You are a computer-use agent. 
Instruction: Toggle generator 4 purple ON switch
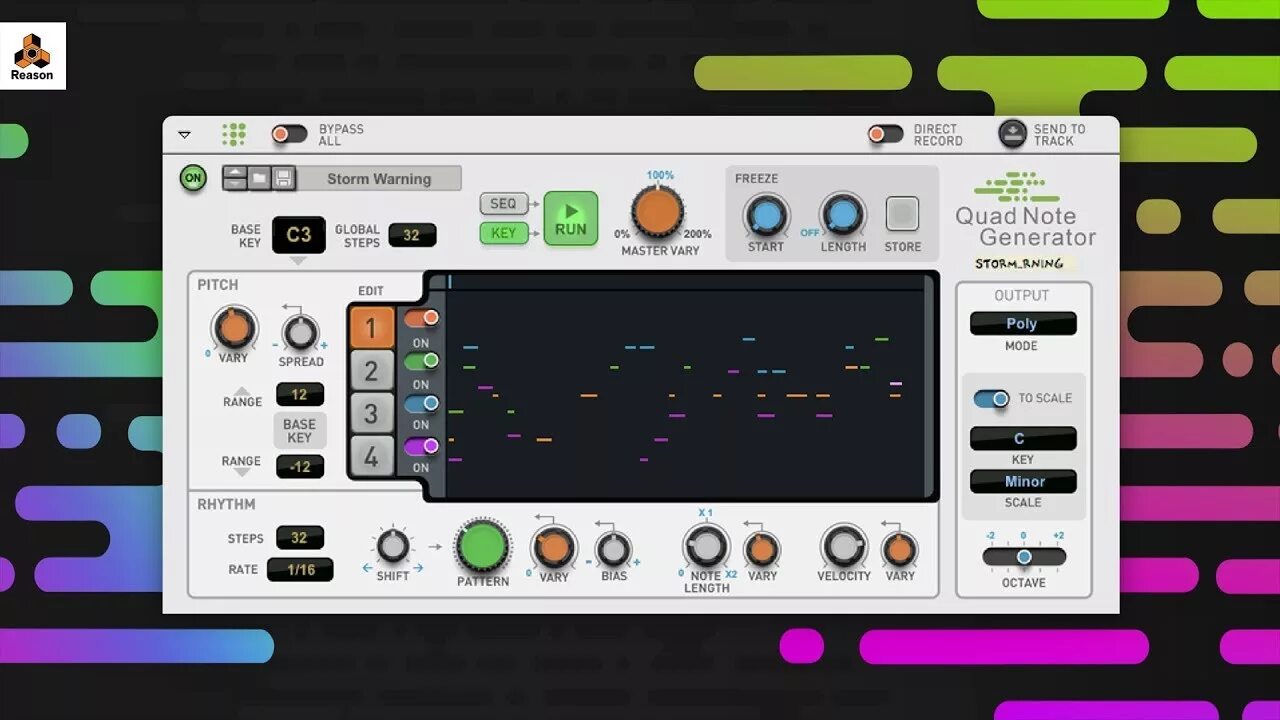coord(421,447)
